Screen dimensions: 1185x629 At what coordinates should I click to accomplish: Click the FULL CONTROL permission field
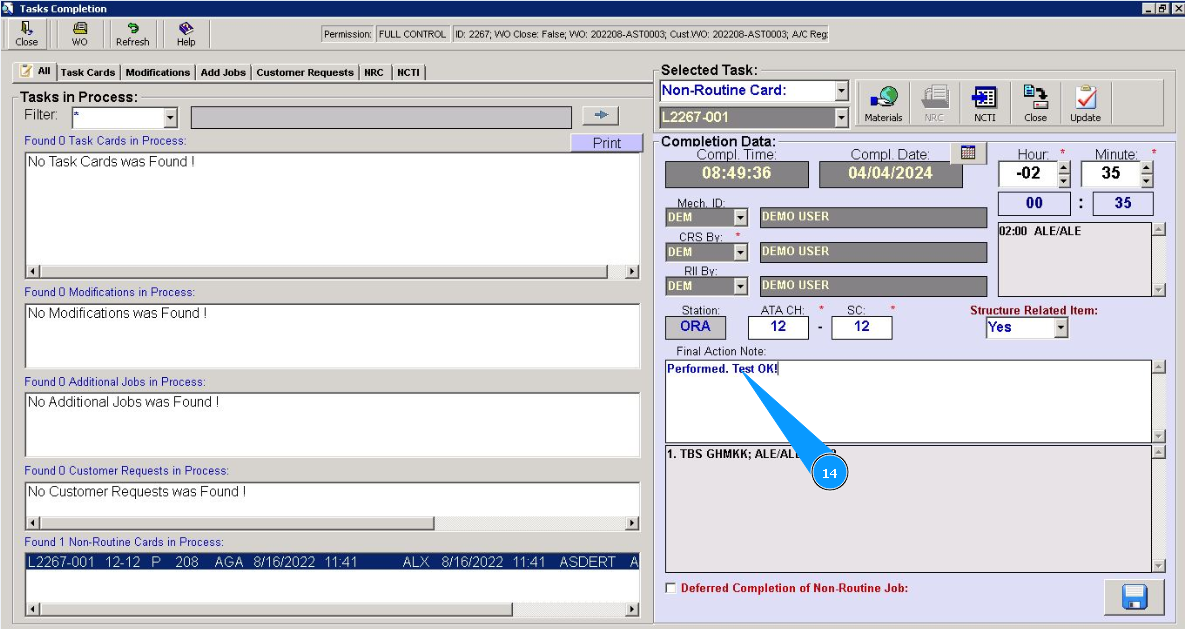(x=412, y=34)
